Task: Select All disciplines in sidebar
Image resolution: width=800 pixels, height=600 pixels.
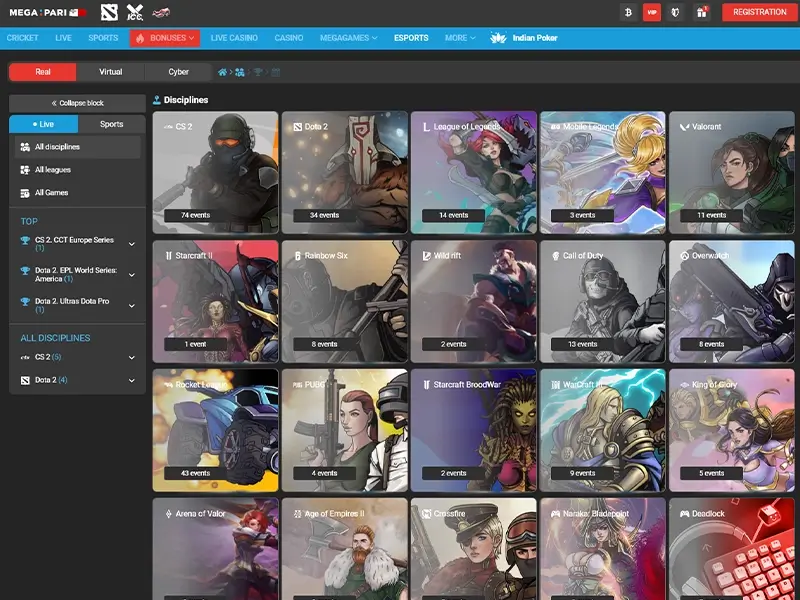Action: [78, 147]
